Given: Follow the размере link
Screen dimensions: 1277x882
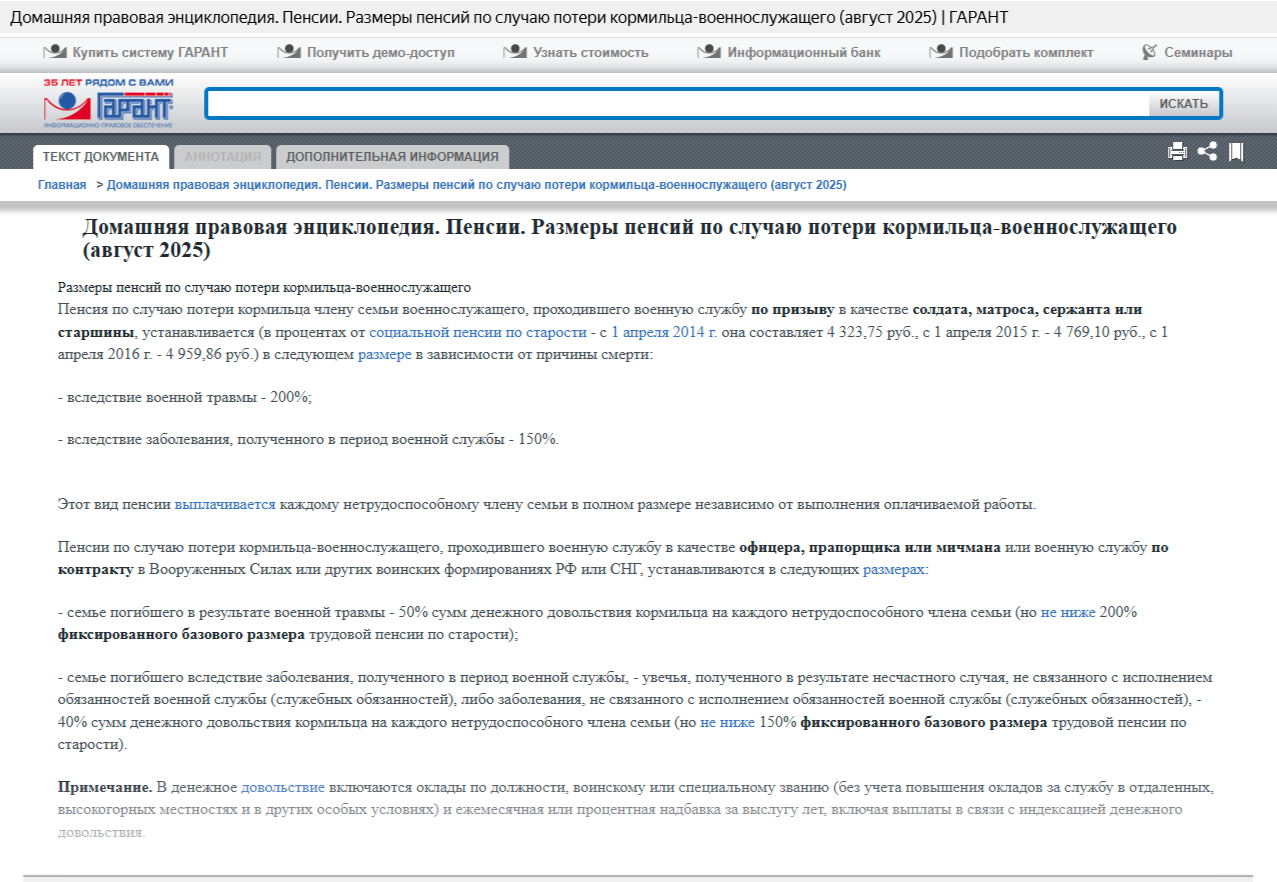Looking at the screenshot, I should pyautogui.click(x=384, y=354).
